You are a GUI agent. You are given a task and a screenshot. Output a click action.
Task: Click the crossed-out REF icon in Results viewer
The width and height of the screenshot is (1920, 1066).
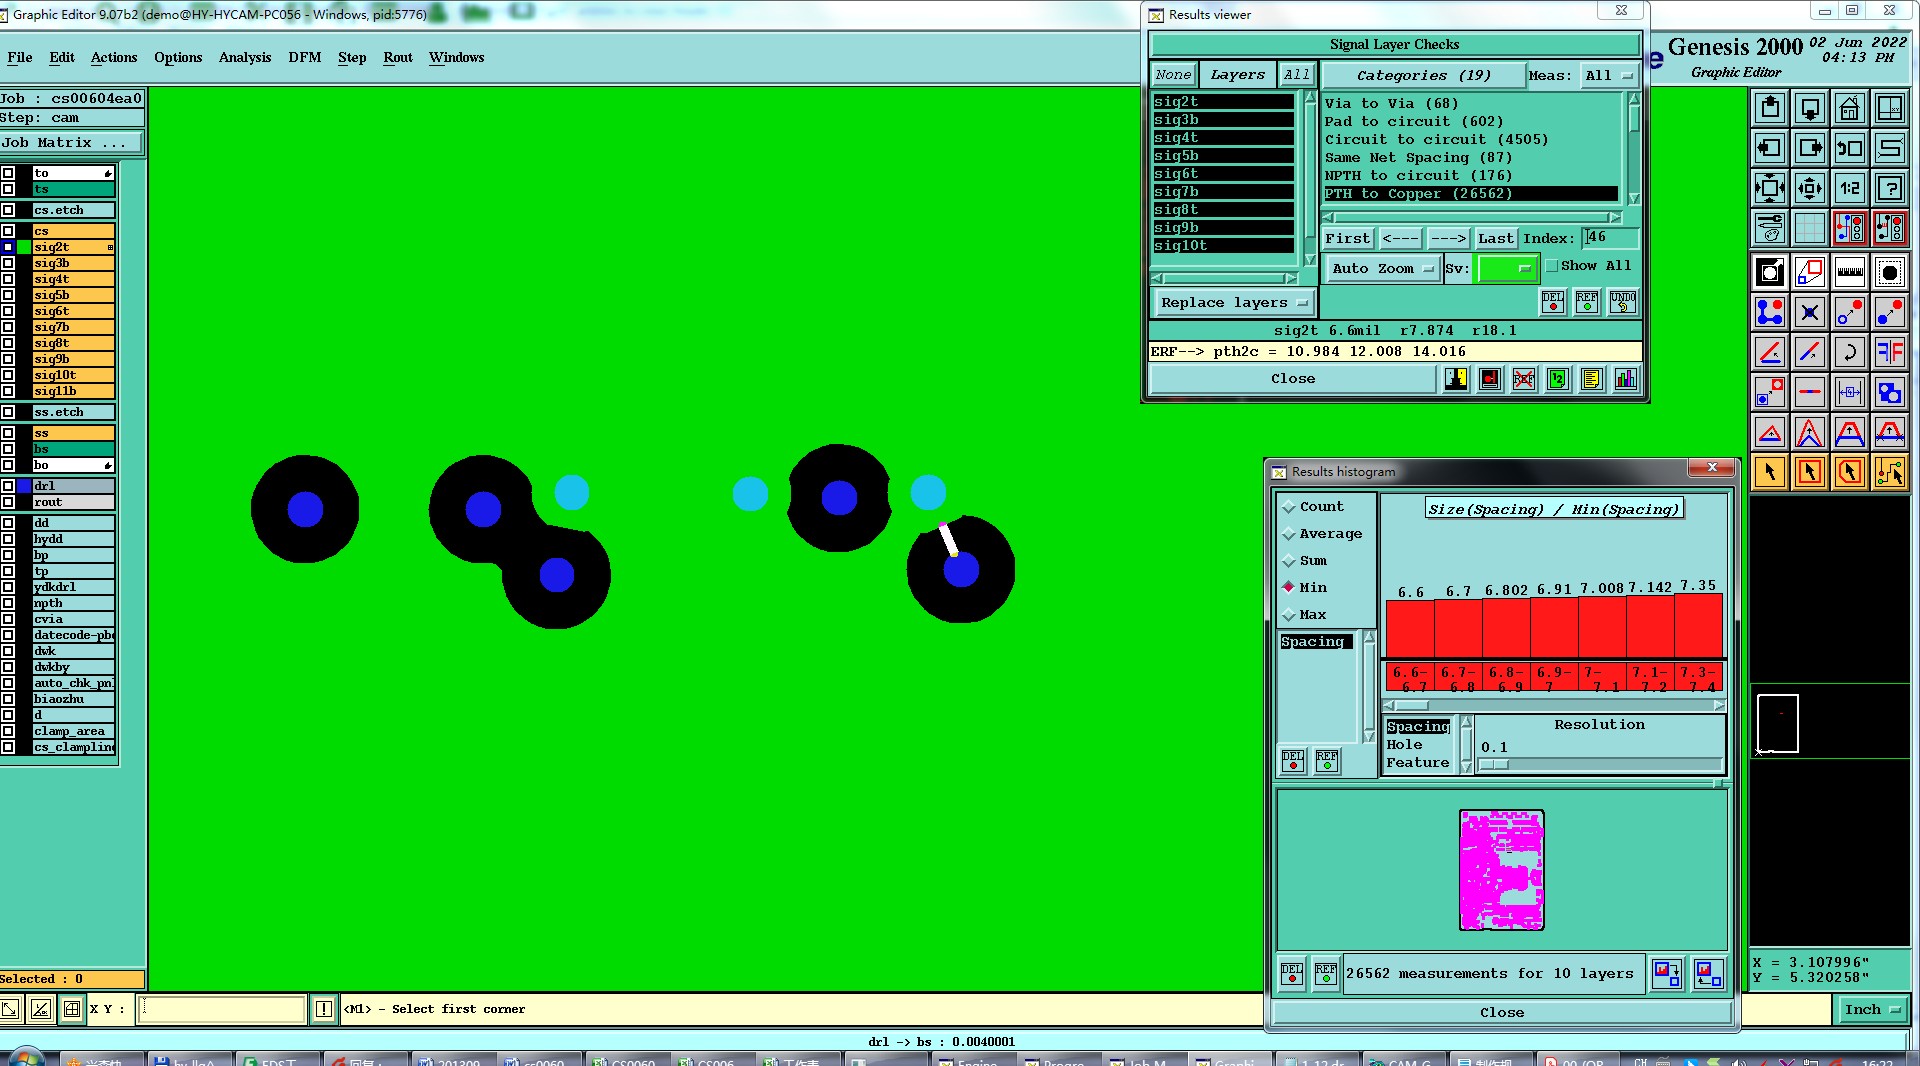click(1524, 379)
